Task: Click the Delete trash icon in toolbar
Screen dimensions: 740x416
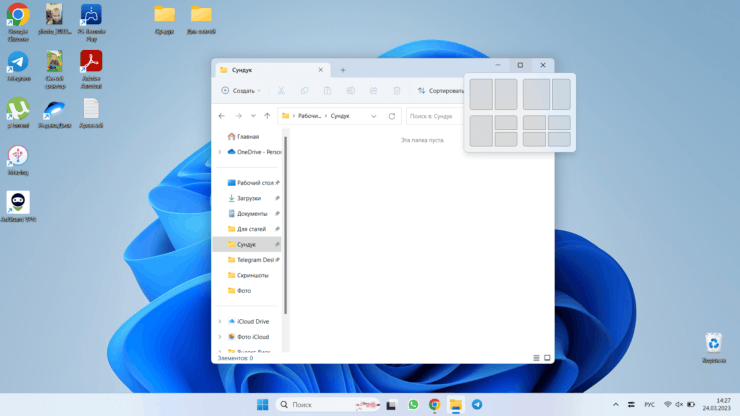Action: pyautogui.click(x=396, y=91)
